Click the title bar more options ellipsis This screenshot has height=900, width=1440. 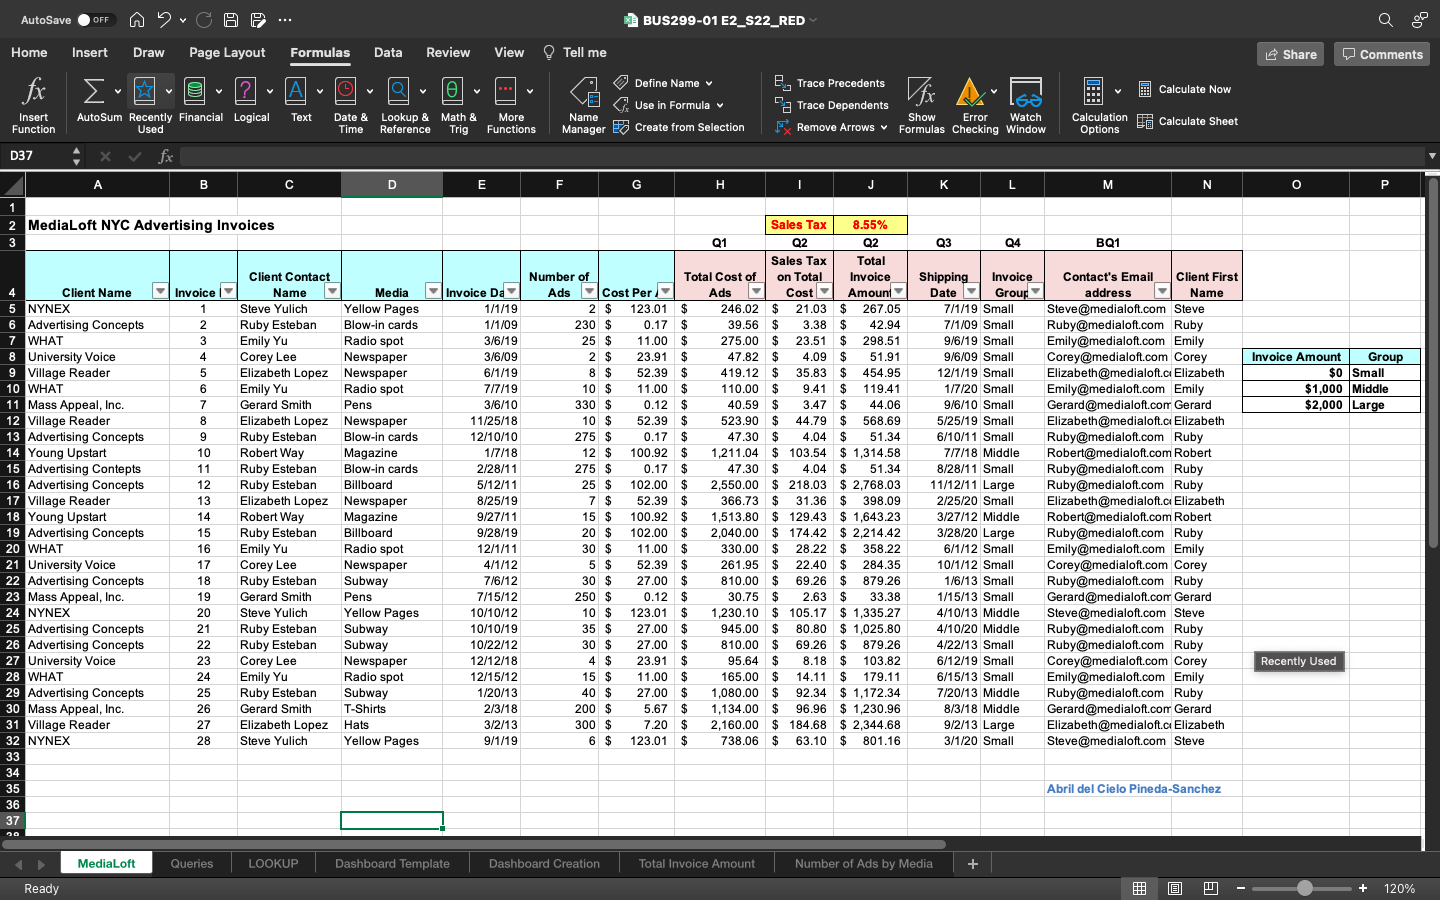(x=285, y=20)
